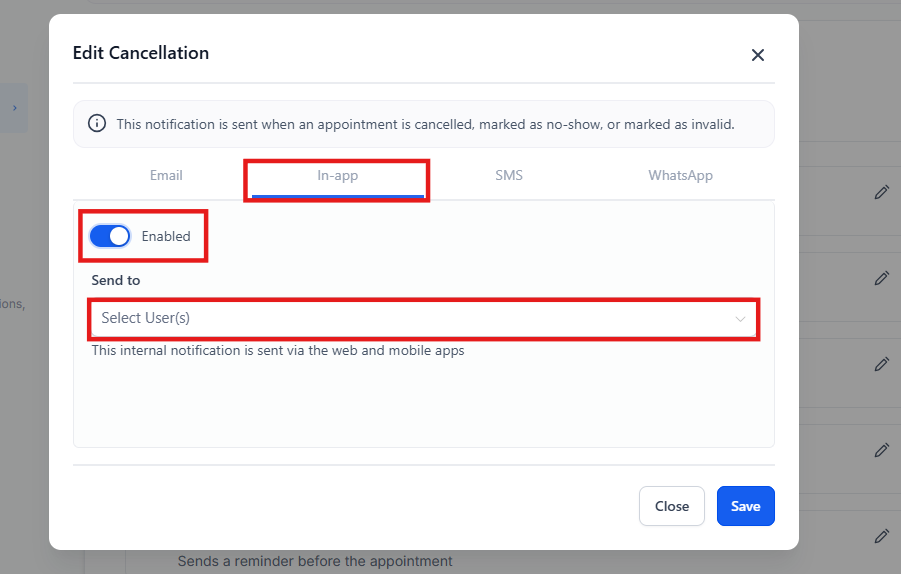Screen dimensions: 901x574
Task: Click the internal notification helper text
Action: pyautogui.click(x=278, y=351)
